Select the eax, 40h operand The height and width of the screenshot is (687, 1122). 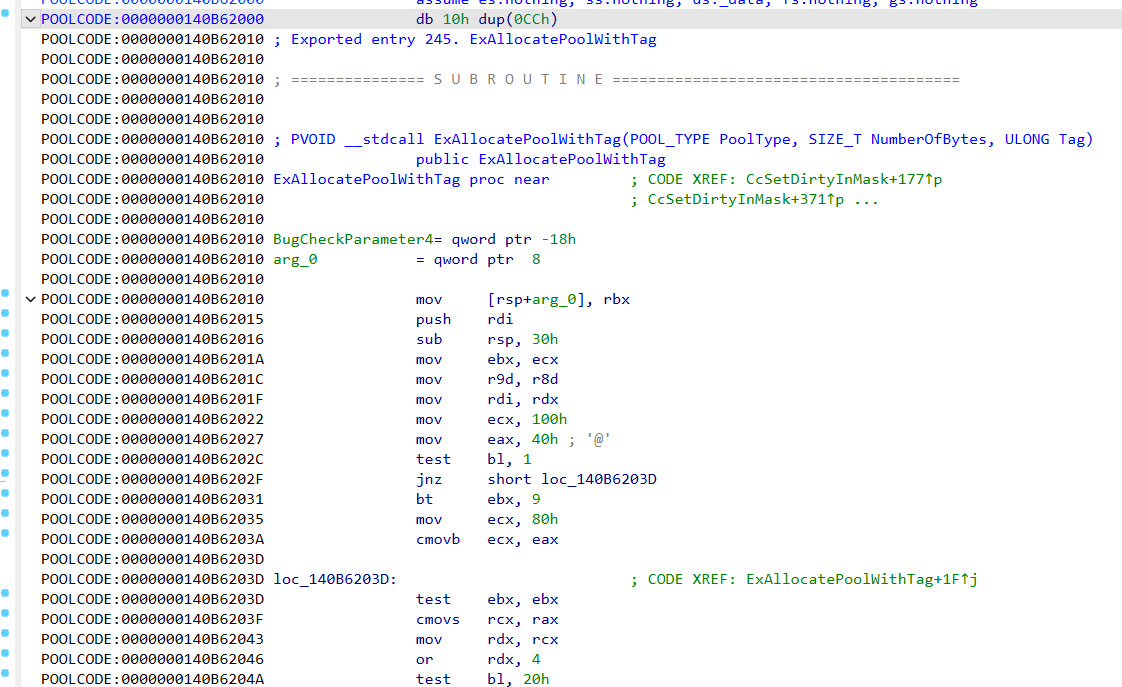click(x=522, y=440)
